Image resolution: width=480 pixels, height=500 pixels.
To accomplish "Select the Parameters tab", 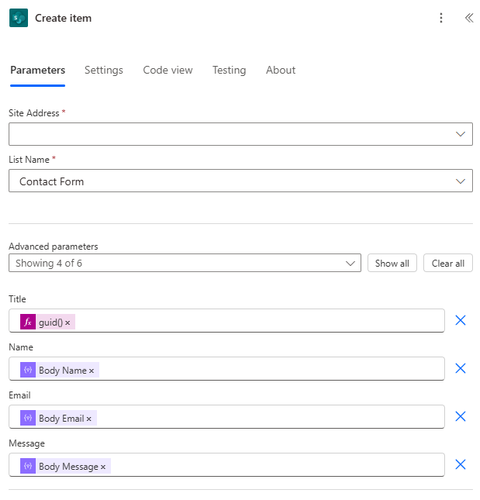I will [x=38, y=70].
